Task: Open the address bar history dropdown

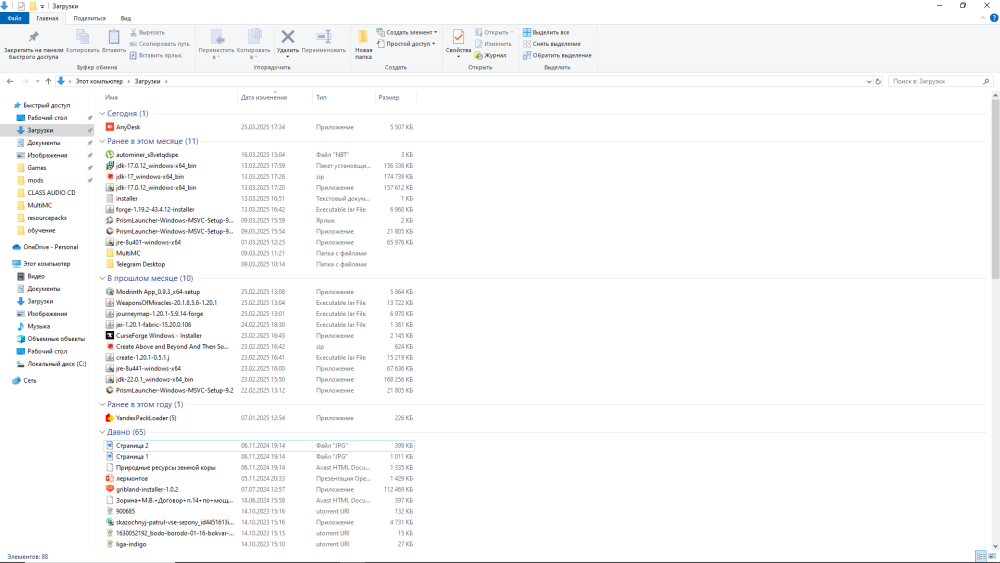Action: pyautogui.click(x=869, y=82)
